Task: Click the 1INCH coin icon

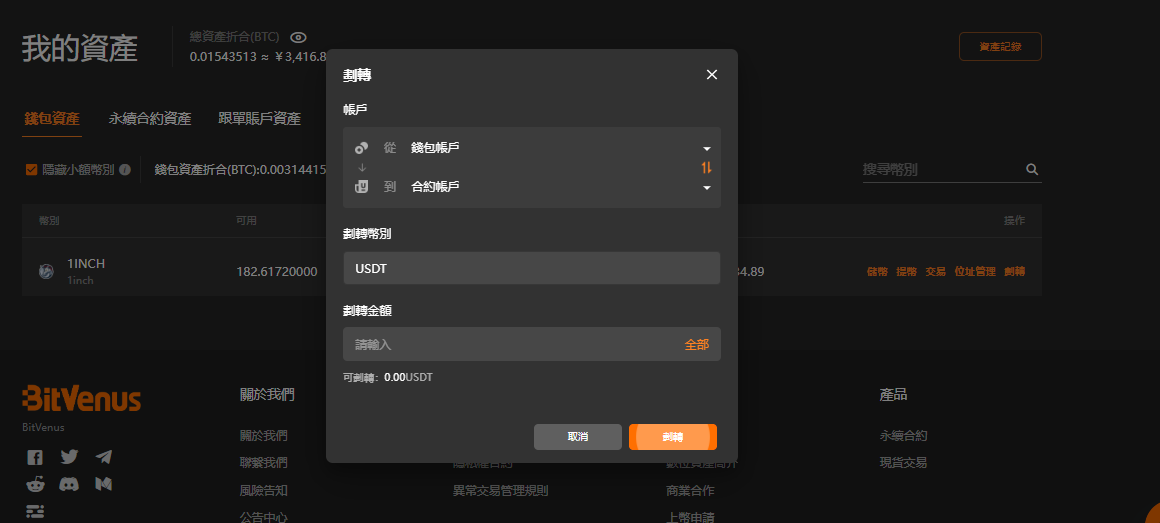Action: coord(46,271)
